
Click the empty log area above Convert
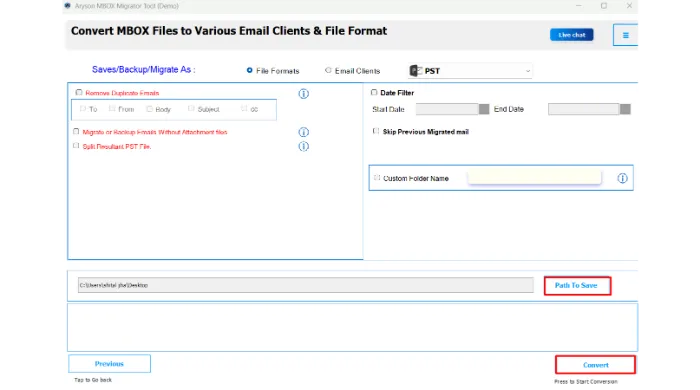[353, 328]
